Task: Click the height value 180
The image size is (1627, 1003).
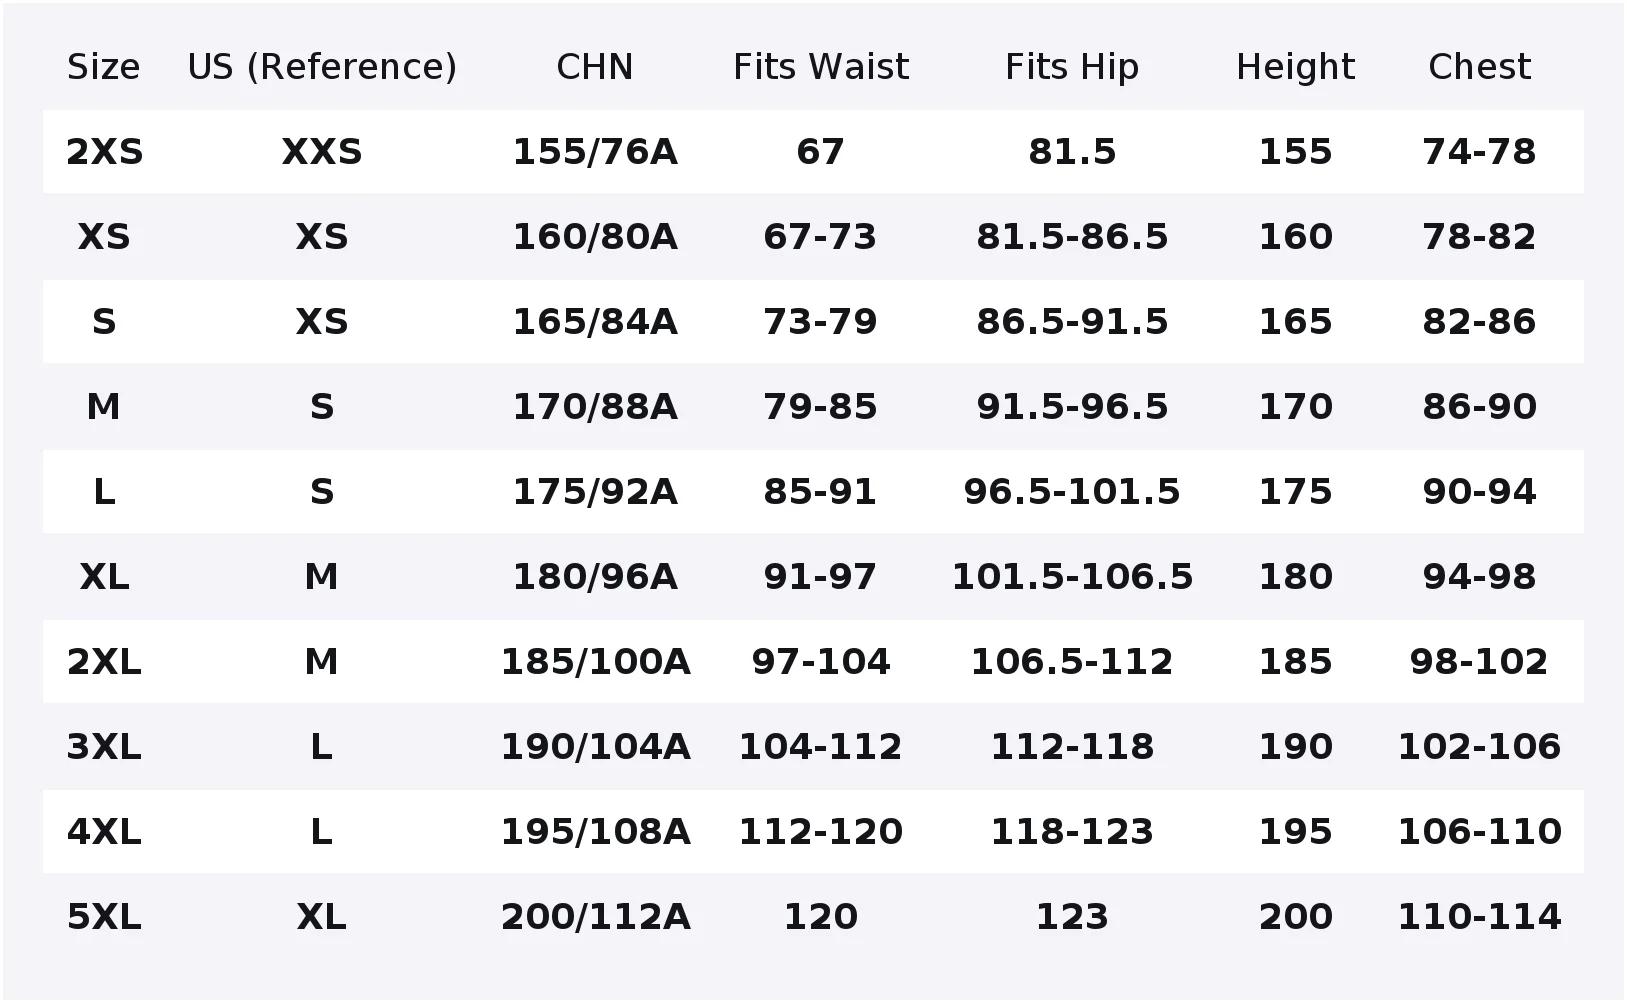Action: [1295, 577]
